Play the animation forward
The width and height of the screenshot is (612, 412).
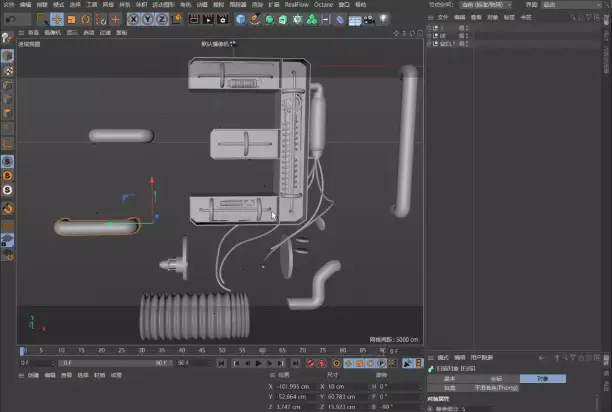click(x=258, y=364)
